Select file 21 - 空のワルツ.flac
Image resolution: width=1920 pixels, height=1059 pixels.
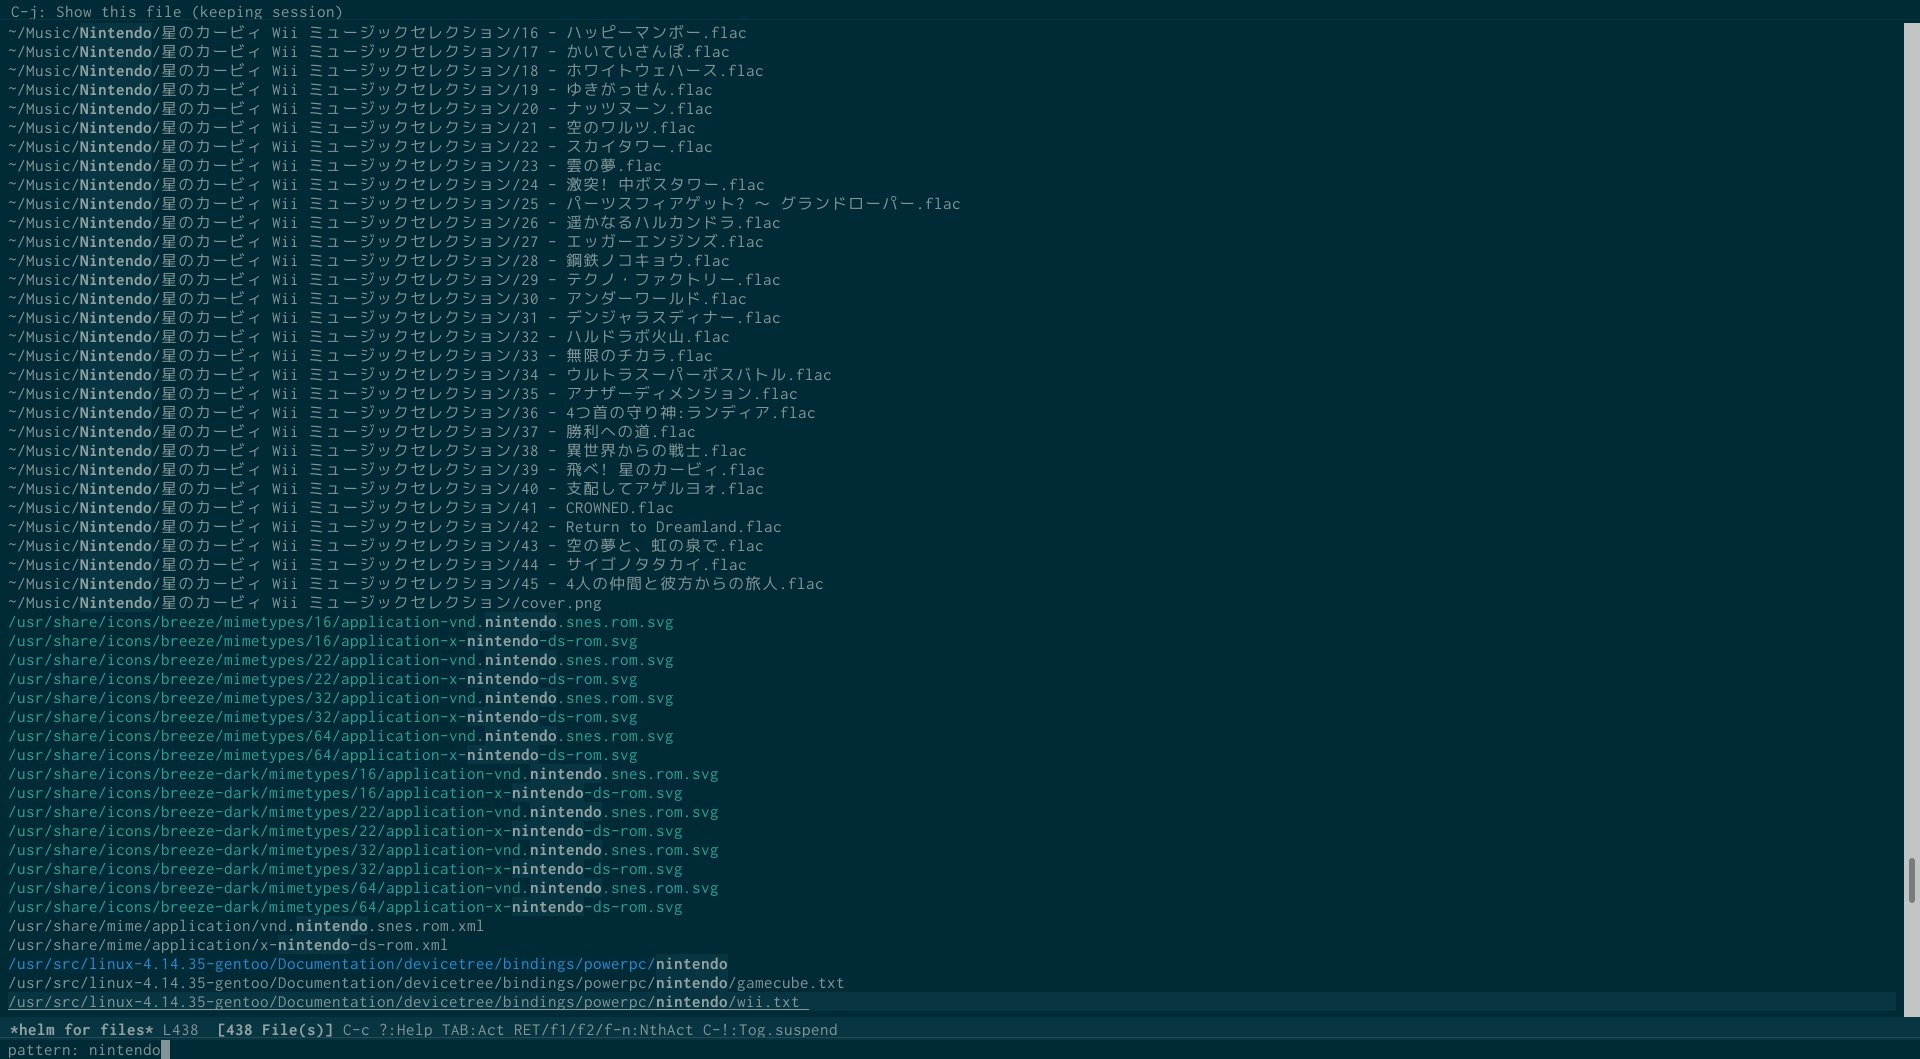352,128
